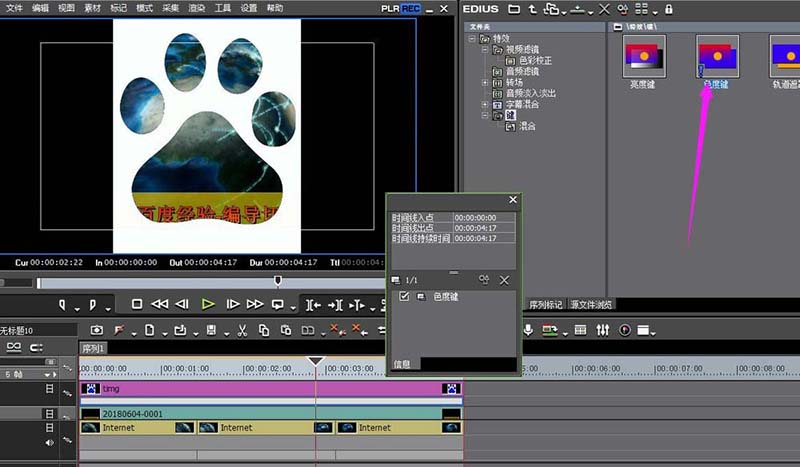Click the bin window table icon
Image resolution: width=800 pixels, height=467 pixels.
coord(580,330)
